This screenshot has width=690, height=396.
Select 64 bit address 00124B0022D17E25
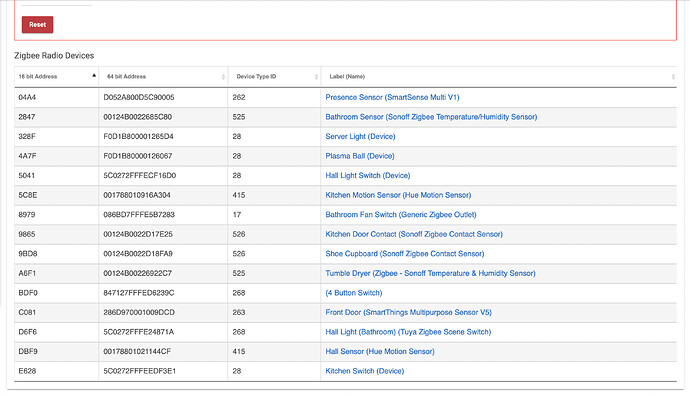138,234
